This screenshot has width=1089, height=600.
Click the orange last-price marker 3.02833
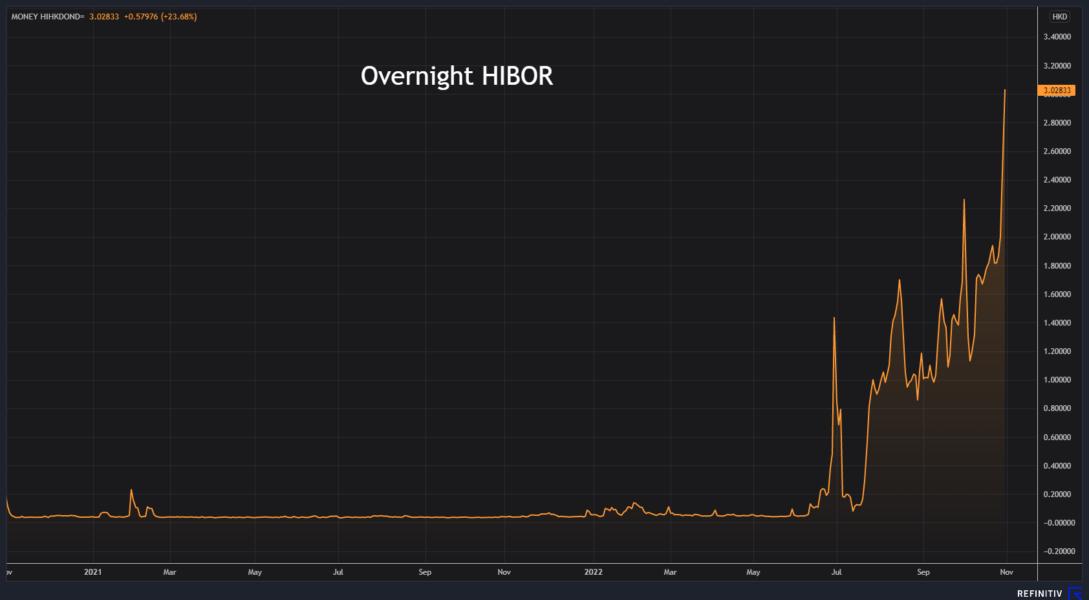1055,90
